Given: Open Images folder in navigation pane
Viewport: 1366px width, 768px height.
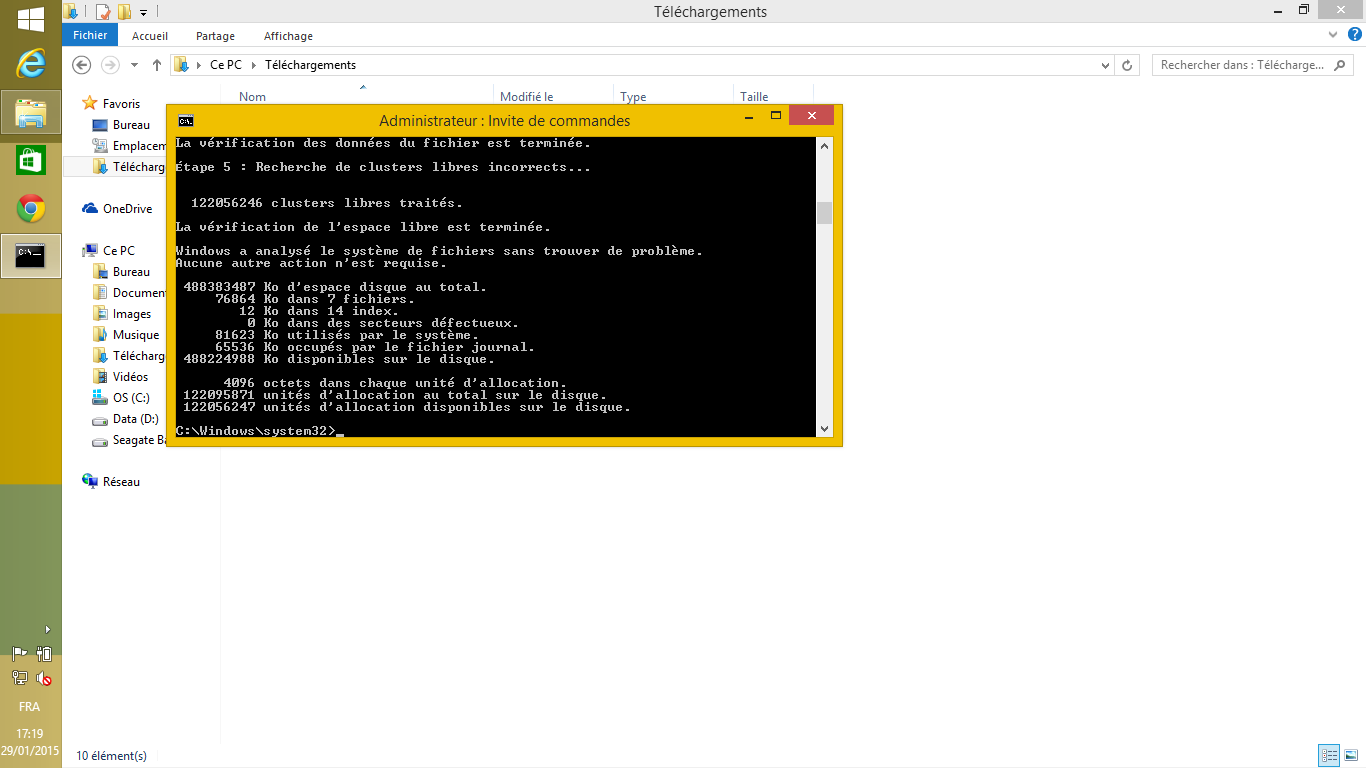Looking at the screenshot, I should point(132,314).
